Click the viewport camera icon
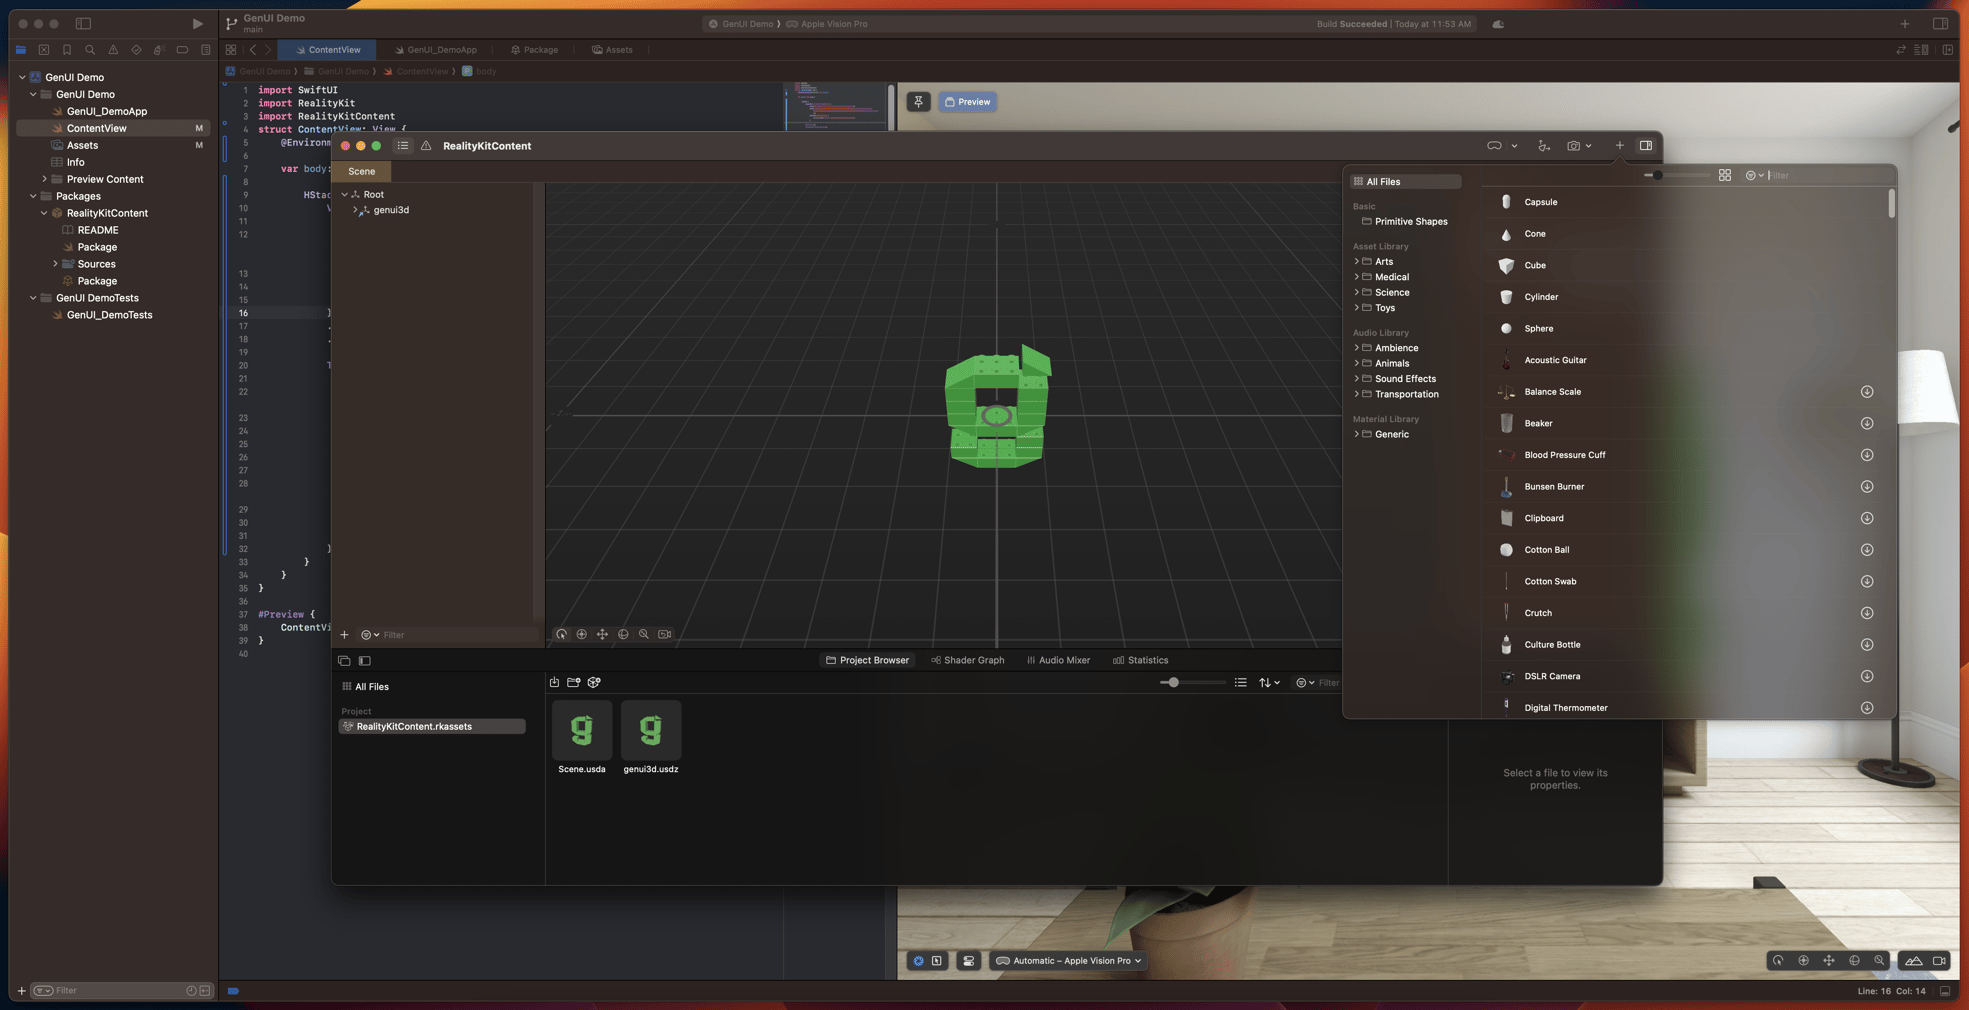Image resolution: width=1969 pixels, height=1010 pixels. (664, 634)
